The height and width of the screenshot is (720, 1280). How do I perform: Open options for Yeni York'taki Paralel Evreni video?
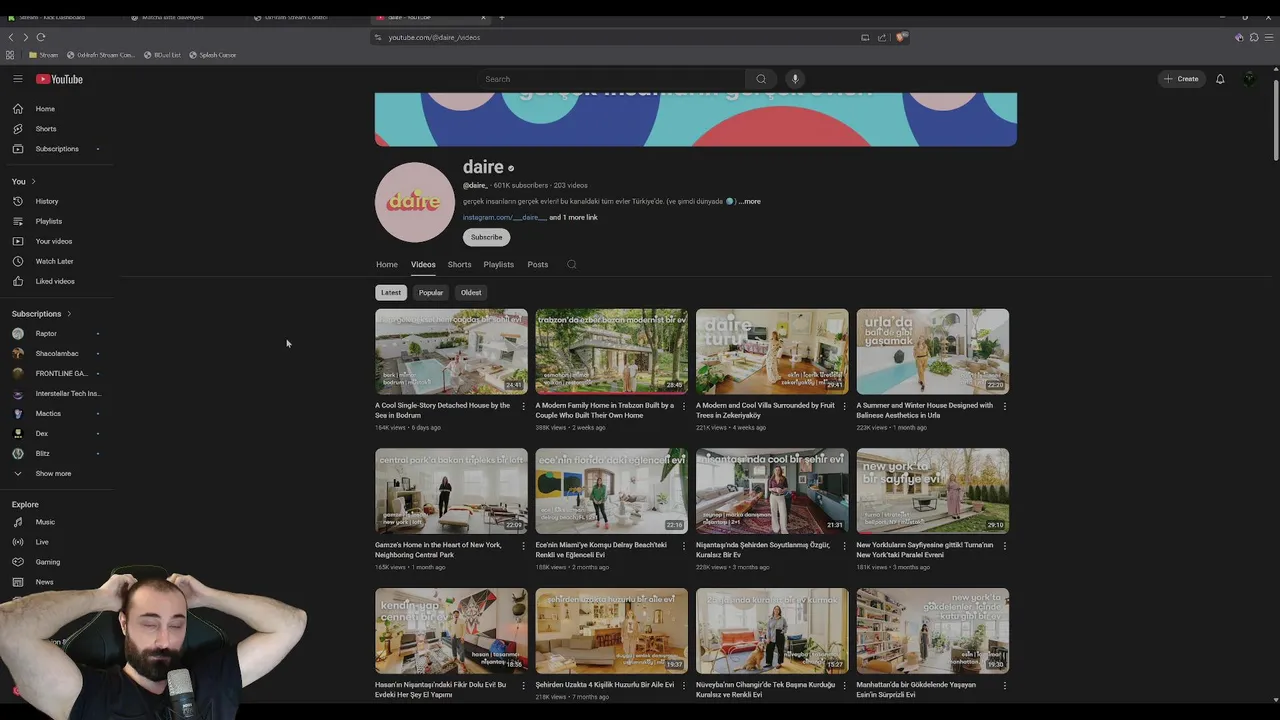1004,546
